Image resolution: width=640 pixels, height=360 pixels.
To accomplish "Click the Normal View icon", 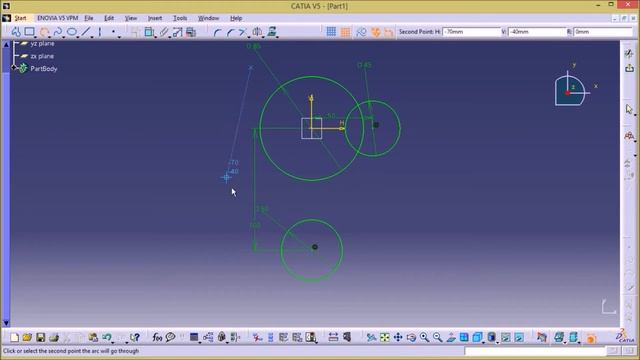I will point(451,337).
